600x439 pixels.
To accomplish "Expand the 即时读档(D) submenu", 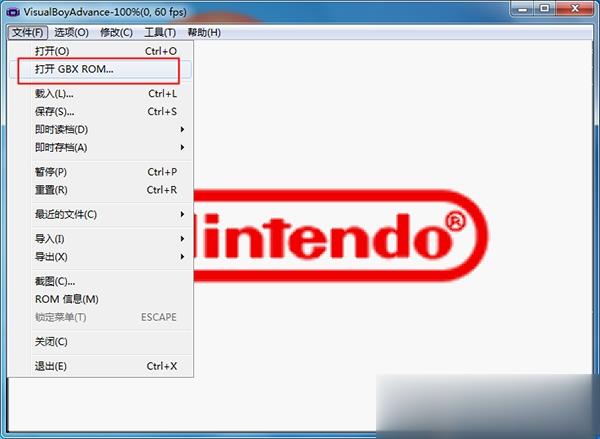I will 100,129.
